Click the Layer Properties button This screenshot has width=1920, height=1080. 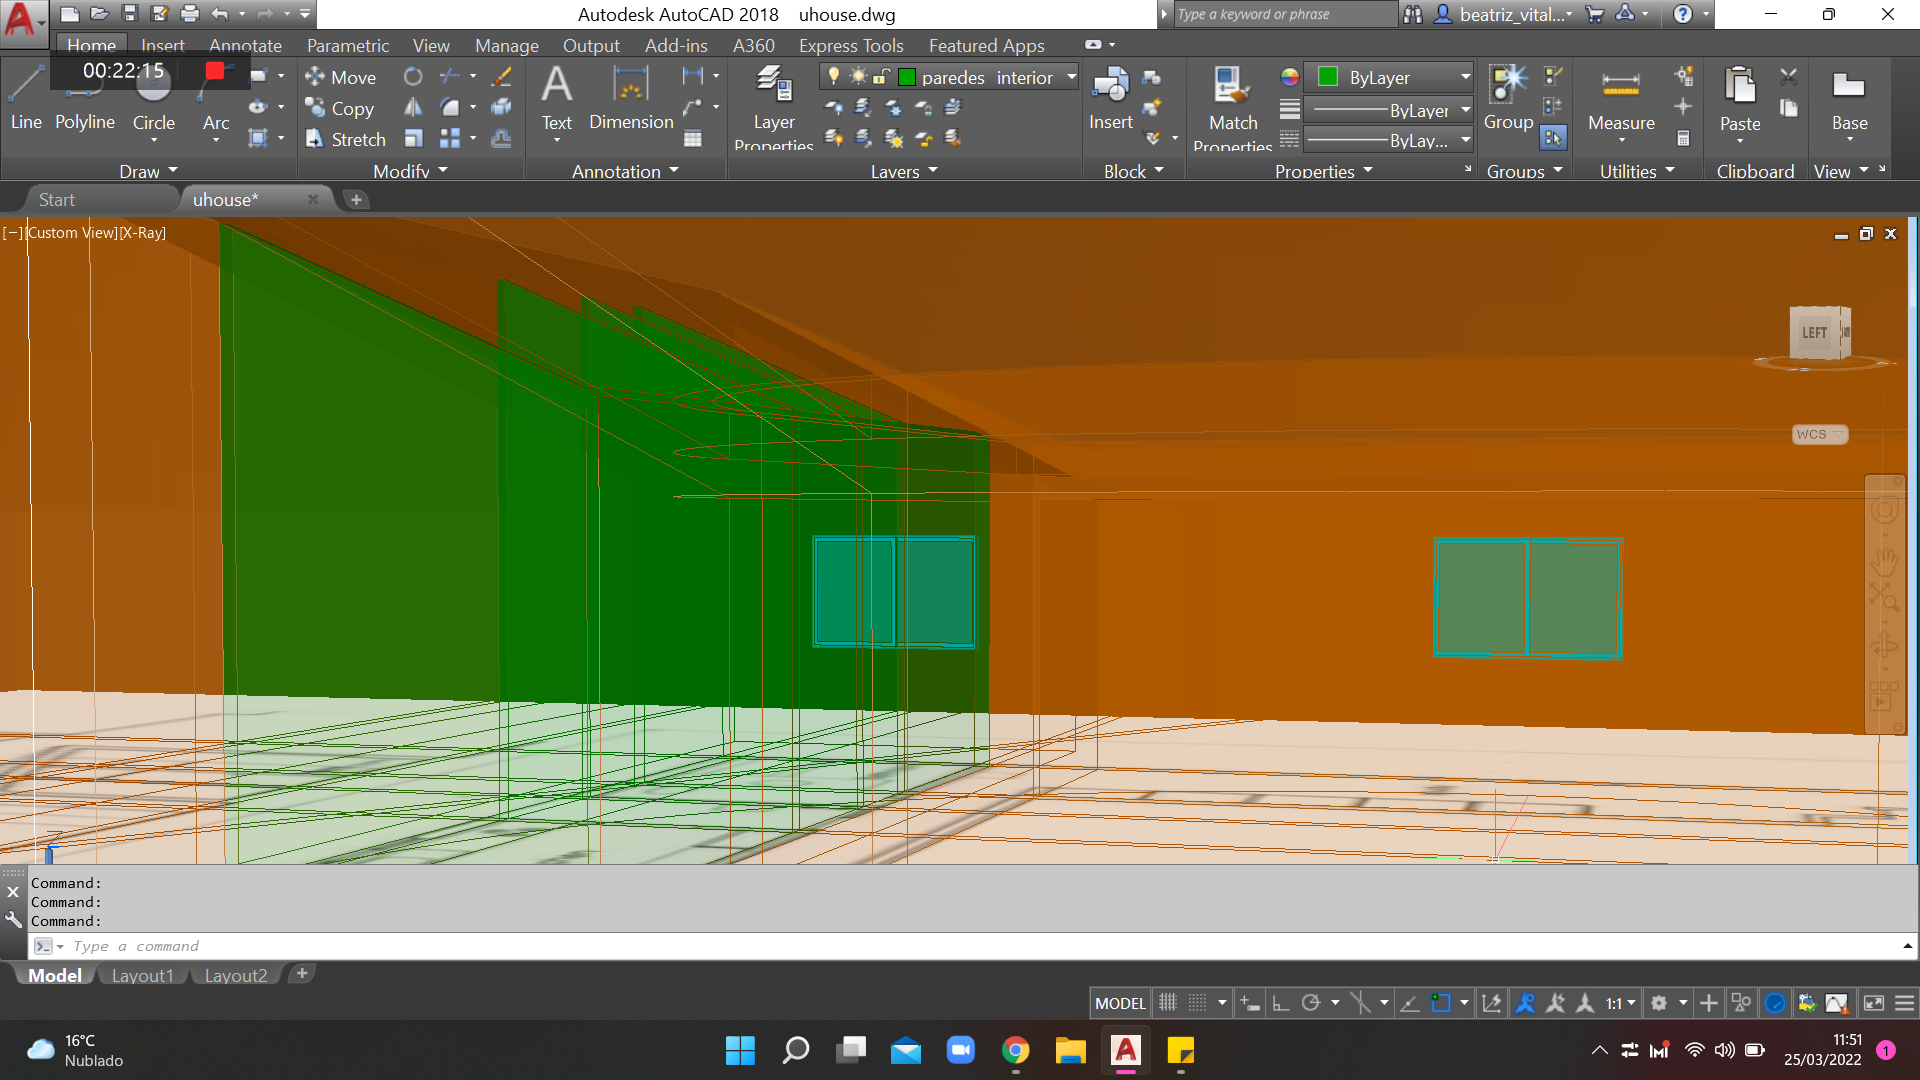coord(773,105)
